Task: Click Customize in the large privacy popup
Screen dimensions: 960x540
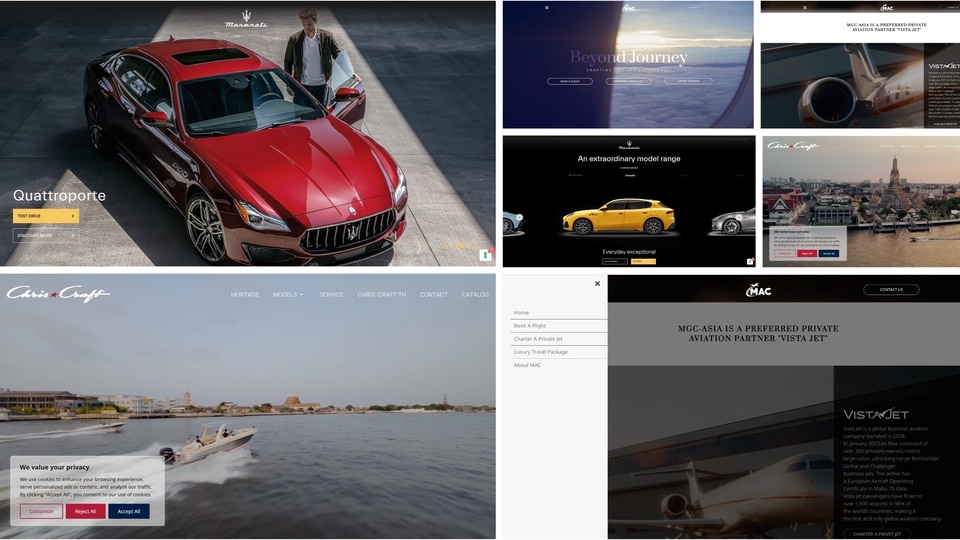Action: tap(41, 511)
